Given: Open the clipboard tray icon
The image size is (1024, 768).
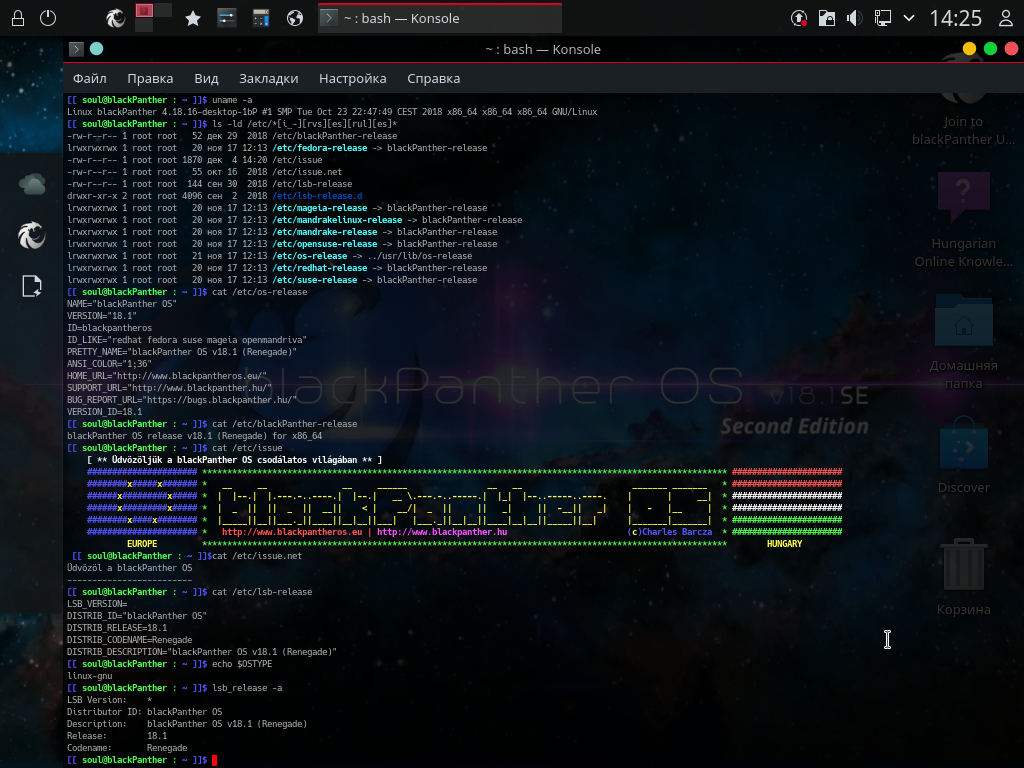Looking at the screenshot, I should pos(827,18).
